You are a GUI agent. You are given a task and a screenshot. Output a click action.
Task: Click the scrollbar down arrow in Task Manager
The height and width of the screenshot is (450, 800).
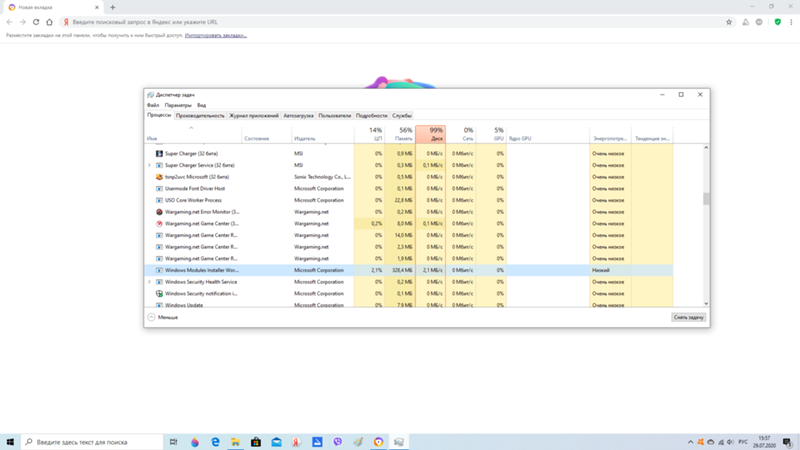tap(706, 304)
